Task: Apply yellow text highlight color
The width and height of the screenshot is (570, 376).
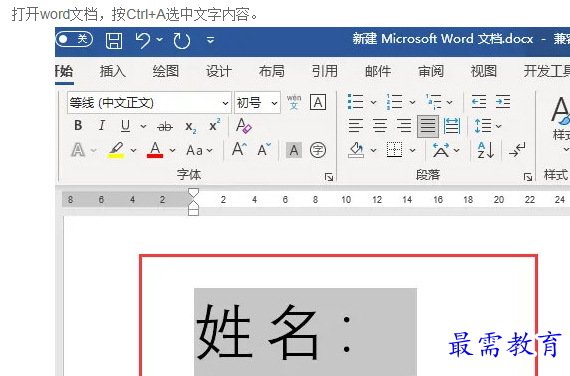Action: click(x=116, y=150)
